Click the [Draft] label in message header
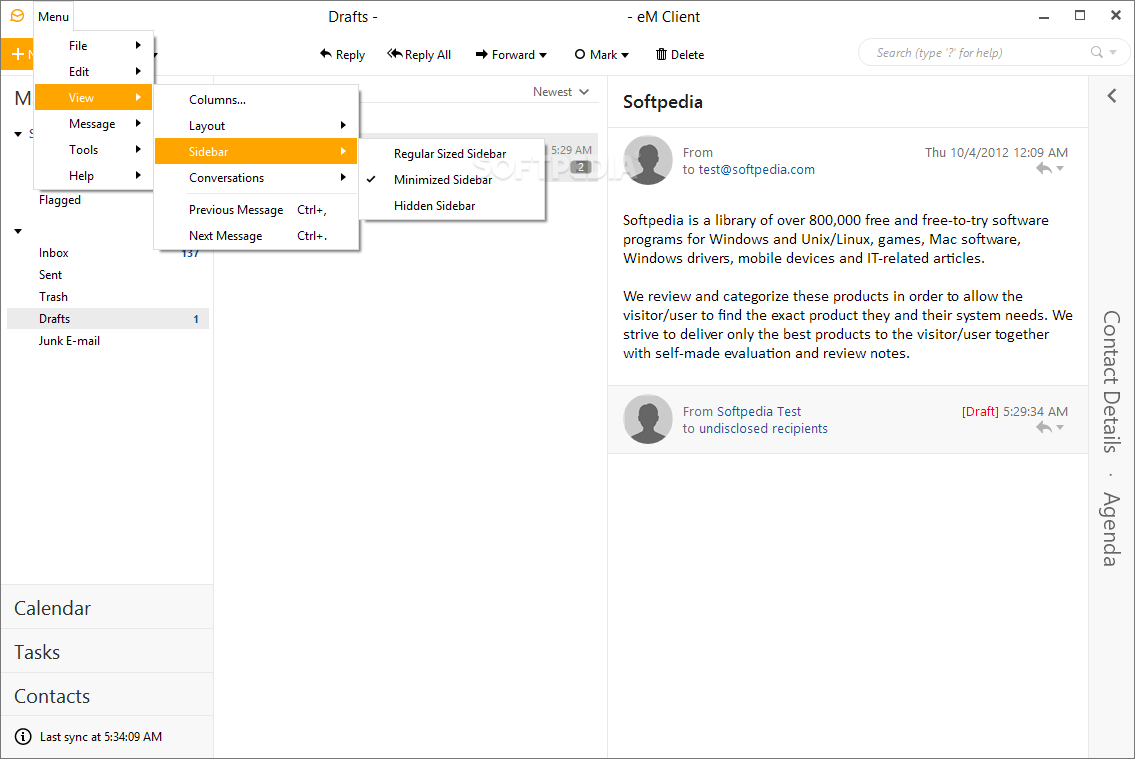The height and width of the screenshot is (759, 1135). click(x=980, y=411)
